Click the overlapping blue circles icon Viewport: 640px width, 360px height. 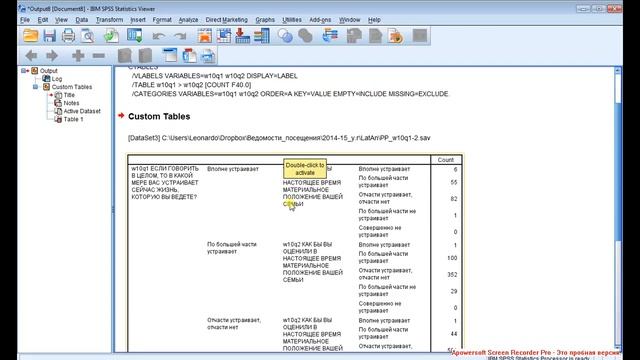285,36
